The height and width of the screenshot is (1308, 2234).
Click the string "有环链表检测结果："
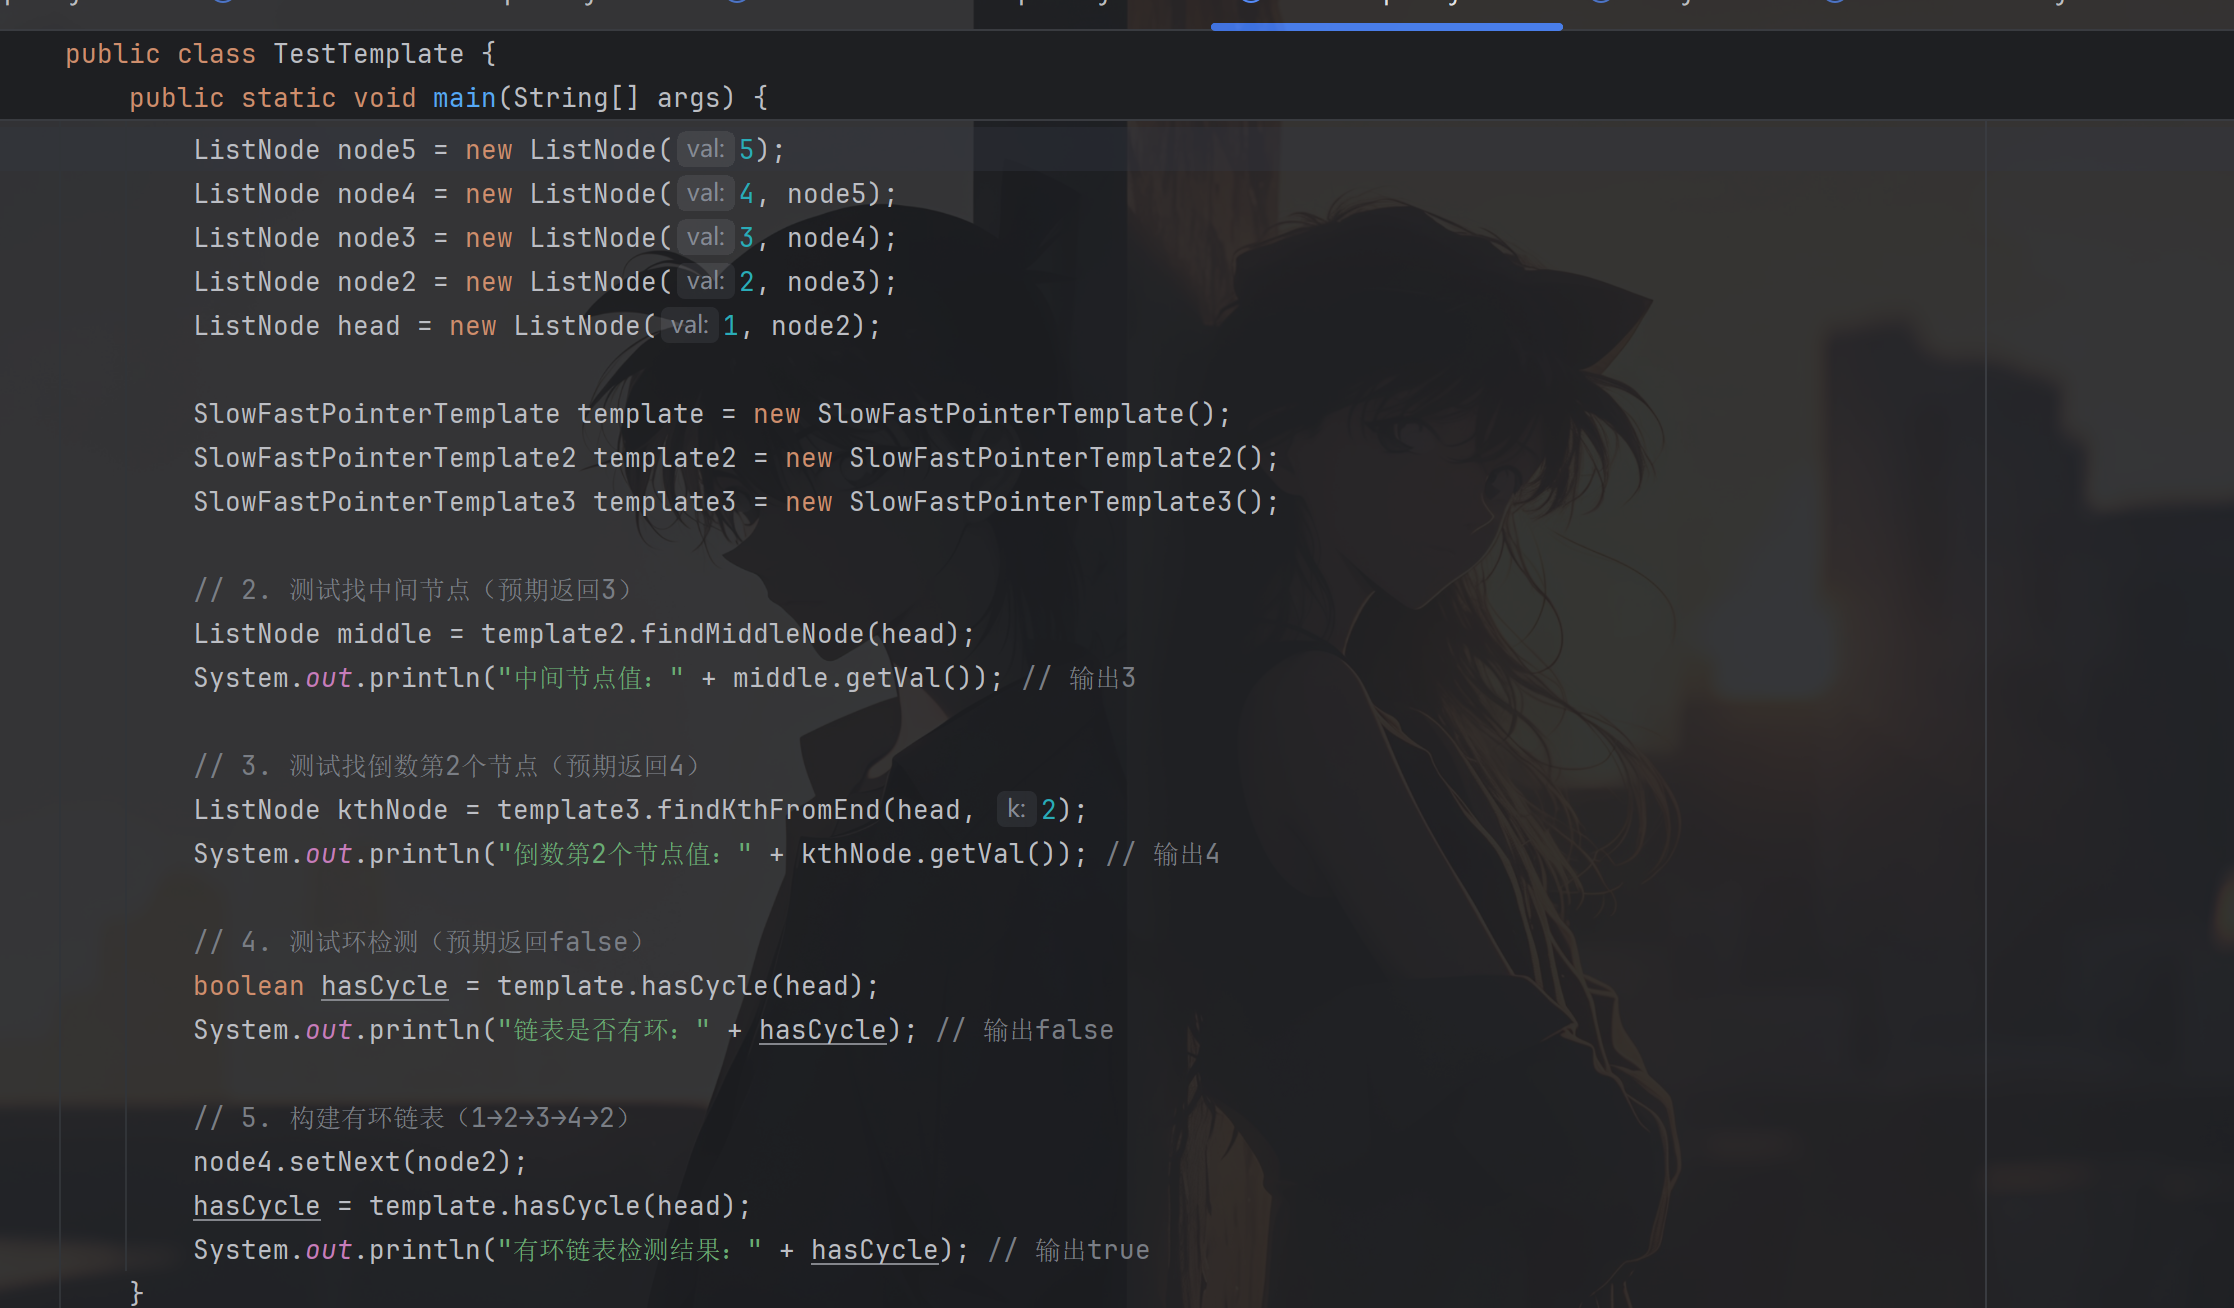630,1250
